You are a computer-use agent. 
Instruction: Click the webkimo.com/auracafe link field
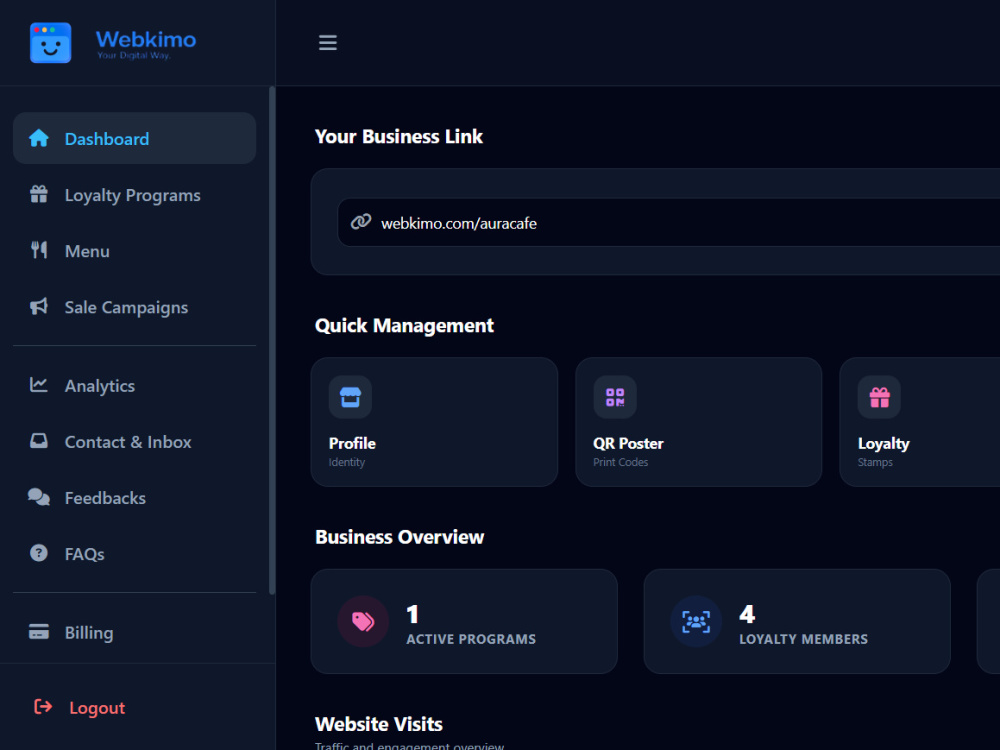[668, 222]
